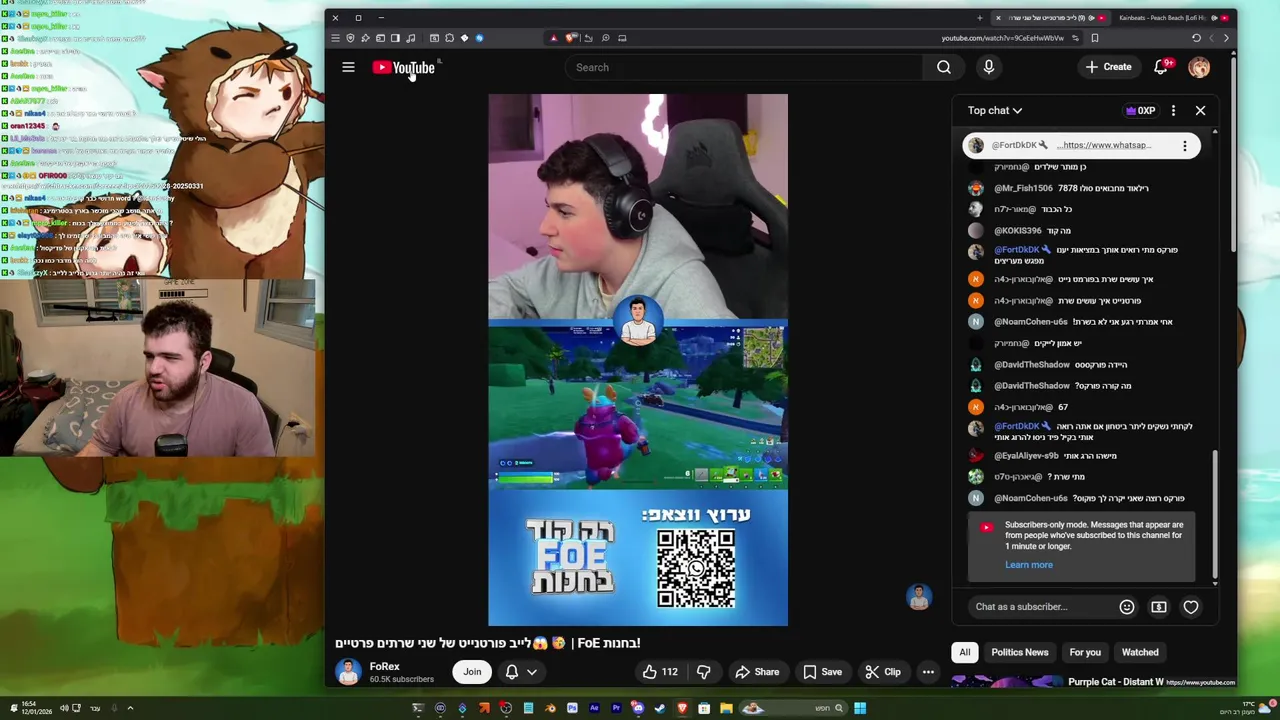Open the ForRex channel avatar

[x=348, y=672]
